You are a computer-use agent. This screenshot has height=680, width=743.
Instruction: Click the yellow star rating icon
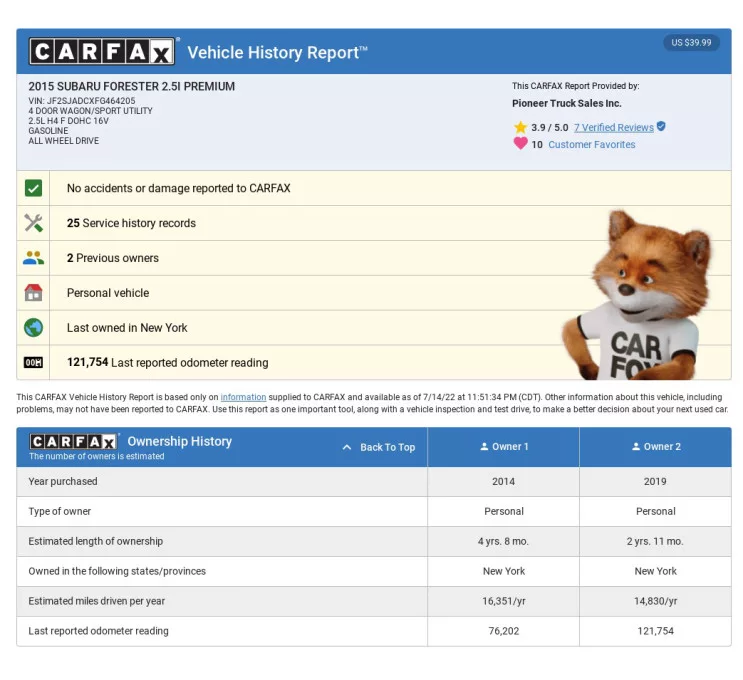(x=520, y=128)
